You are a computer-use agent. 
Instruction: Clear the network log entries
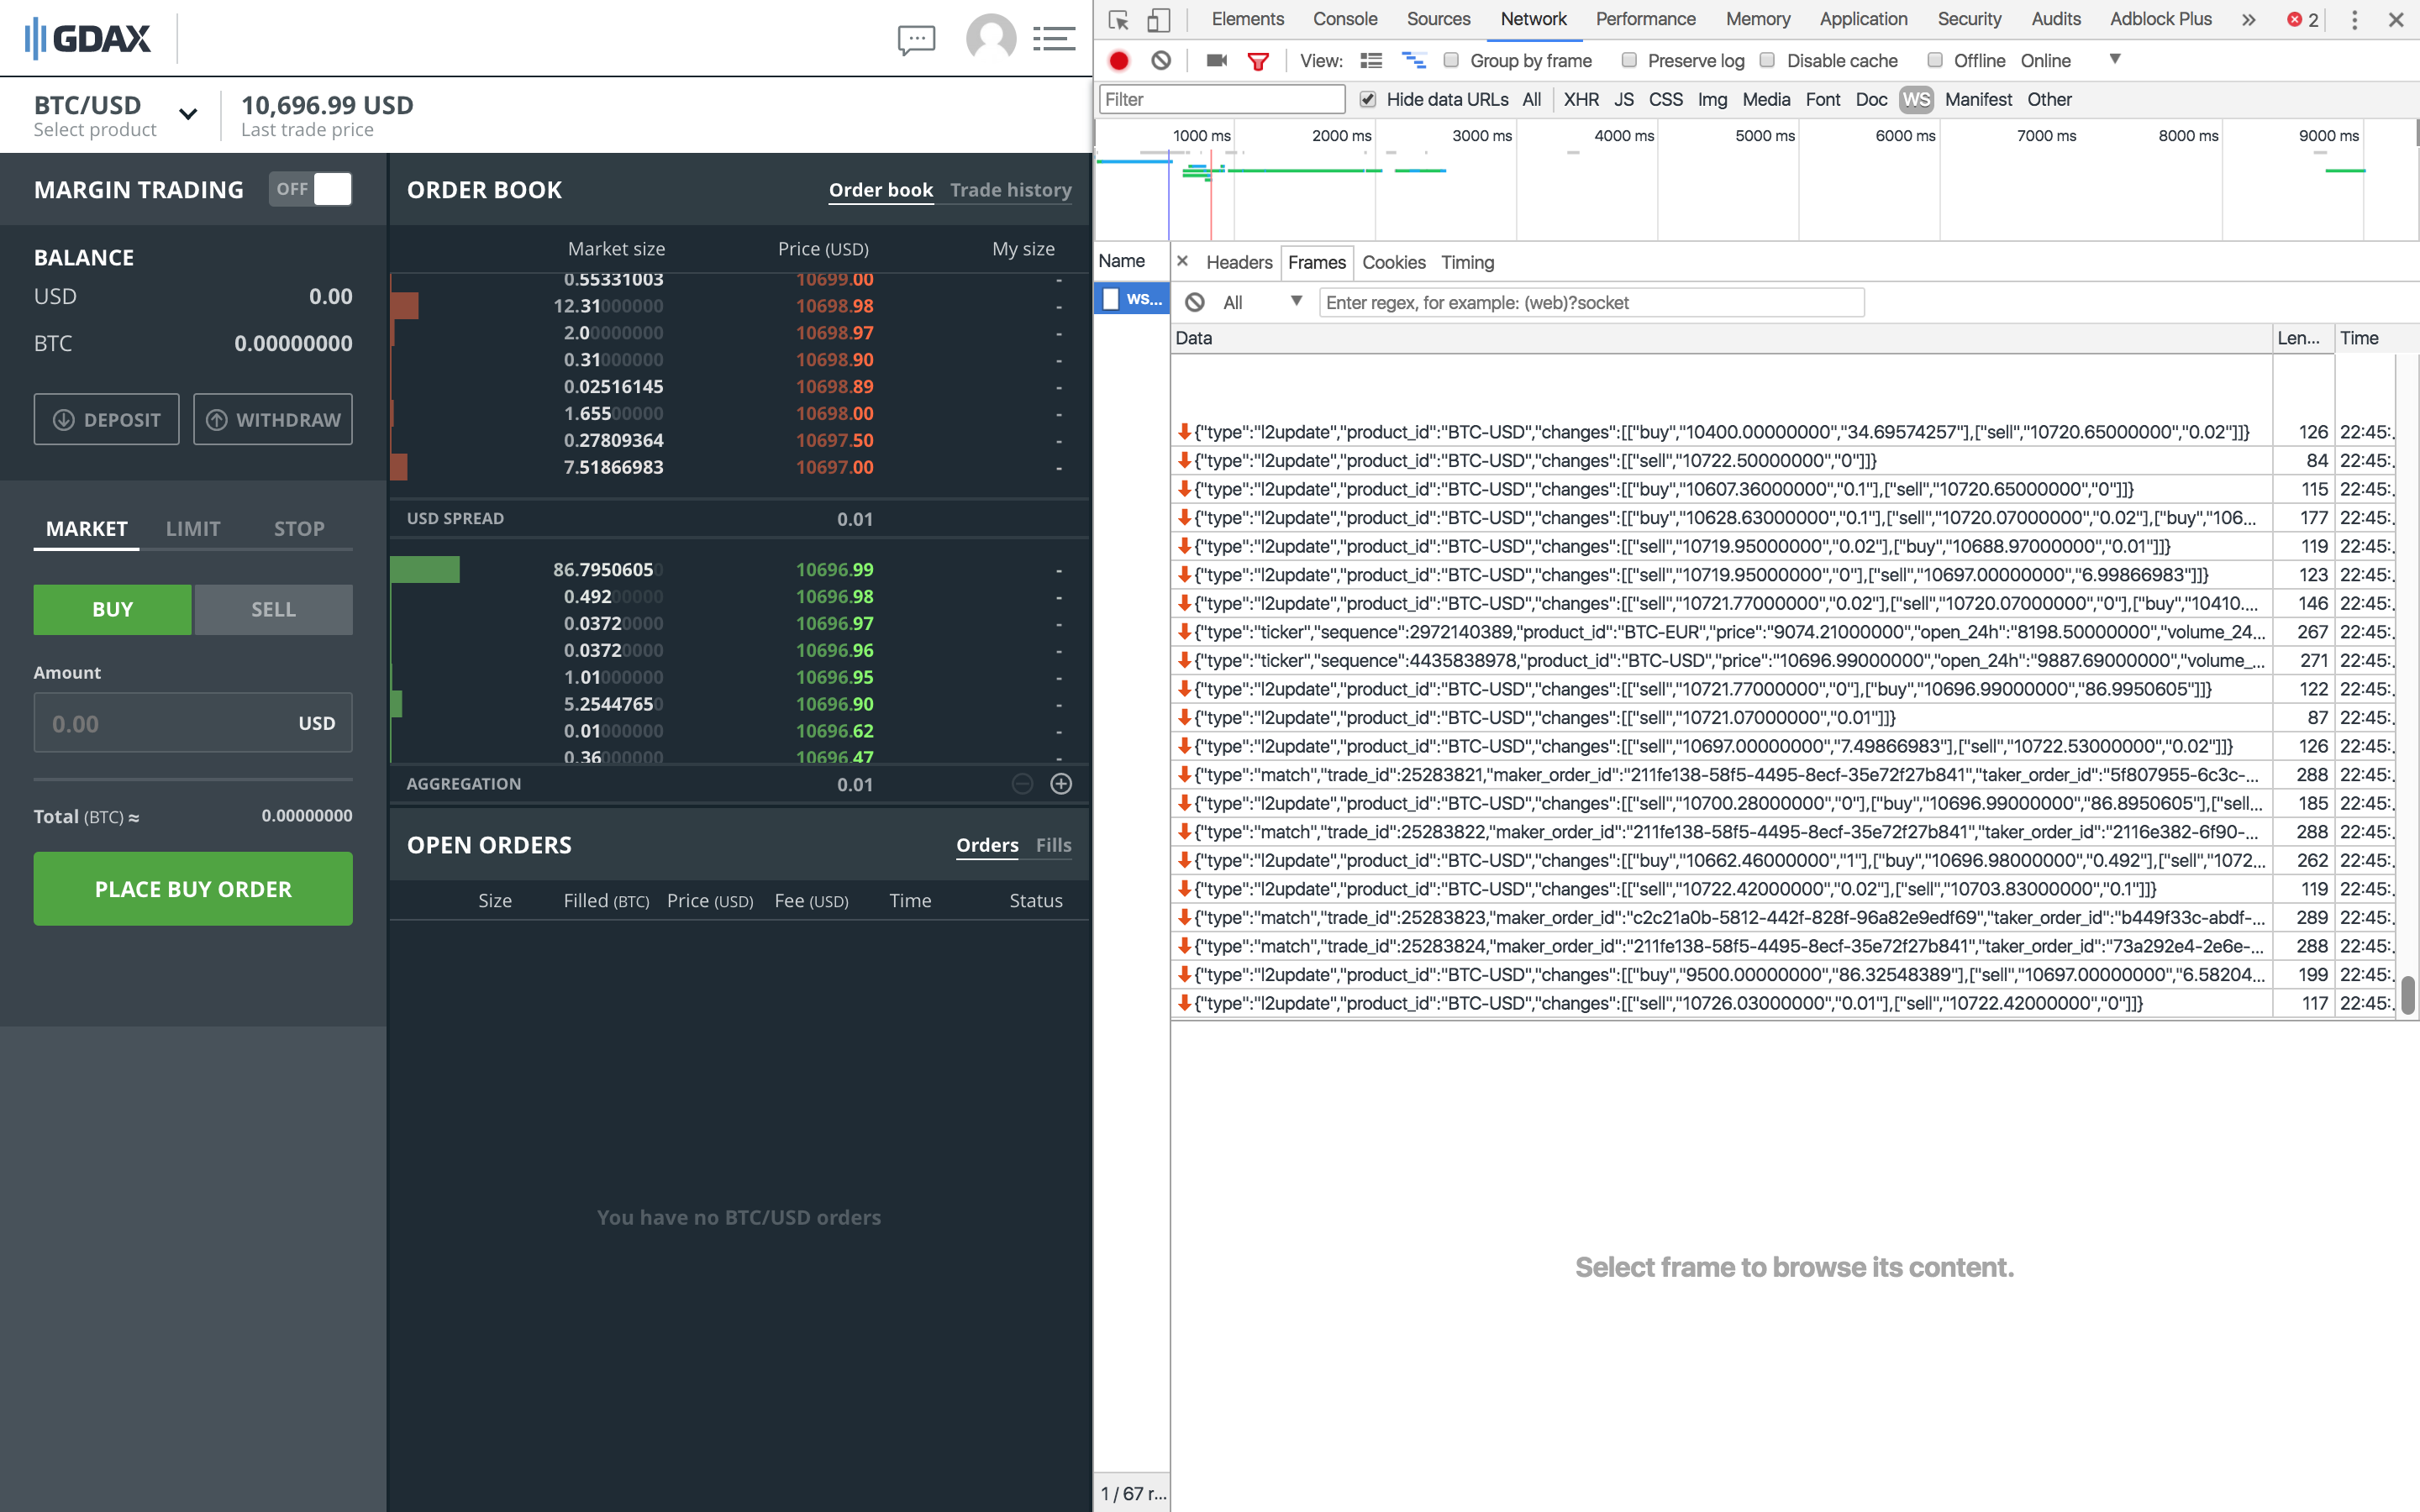click(x=1160, y=60)
